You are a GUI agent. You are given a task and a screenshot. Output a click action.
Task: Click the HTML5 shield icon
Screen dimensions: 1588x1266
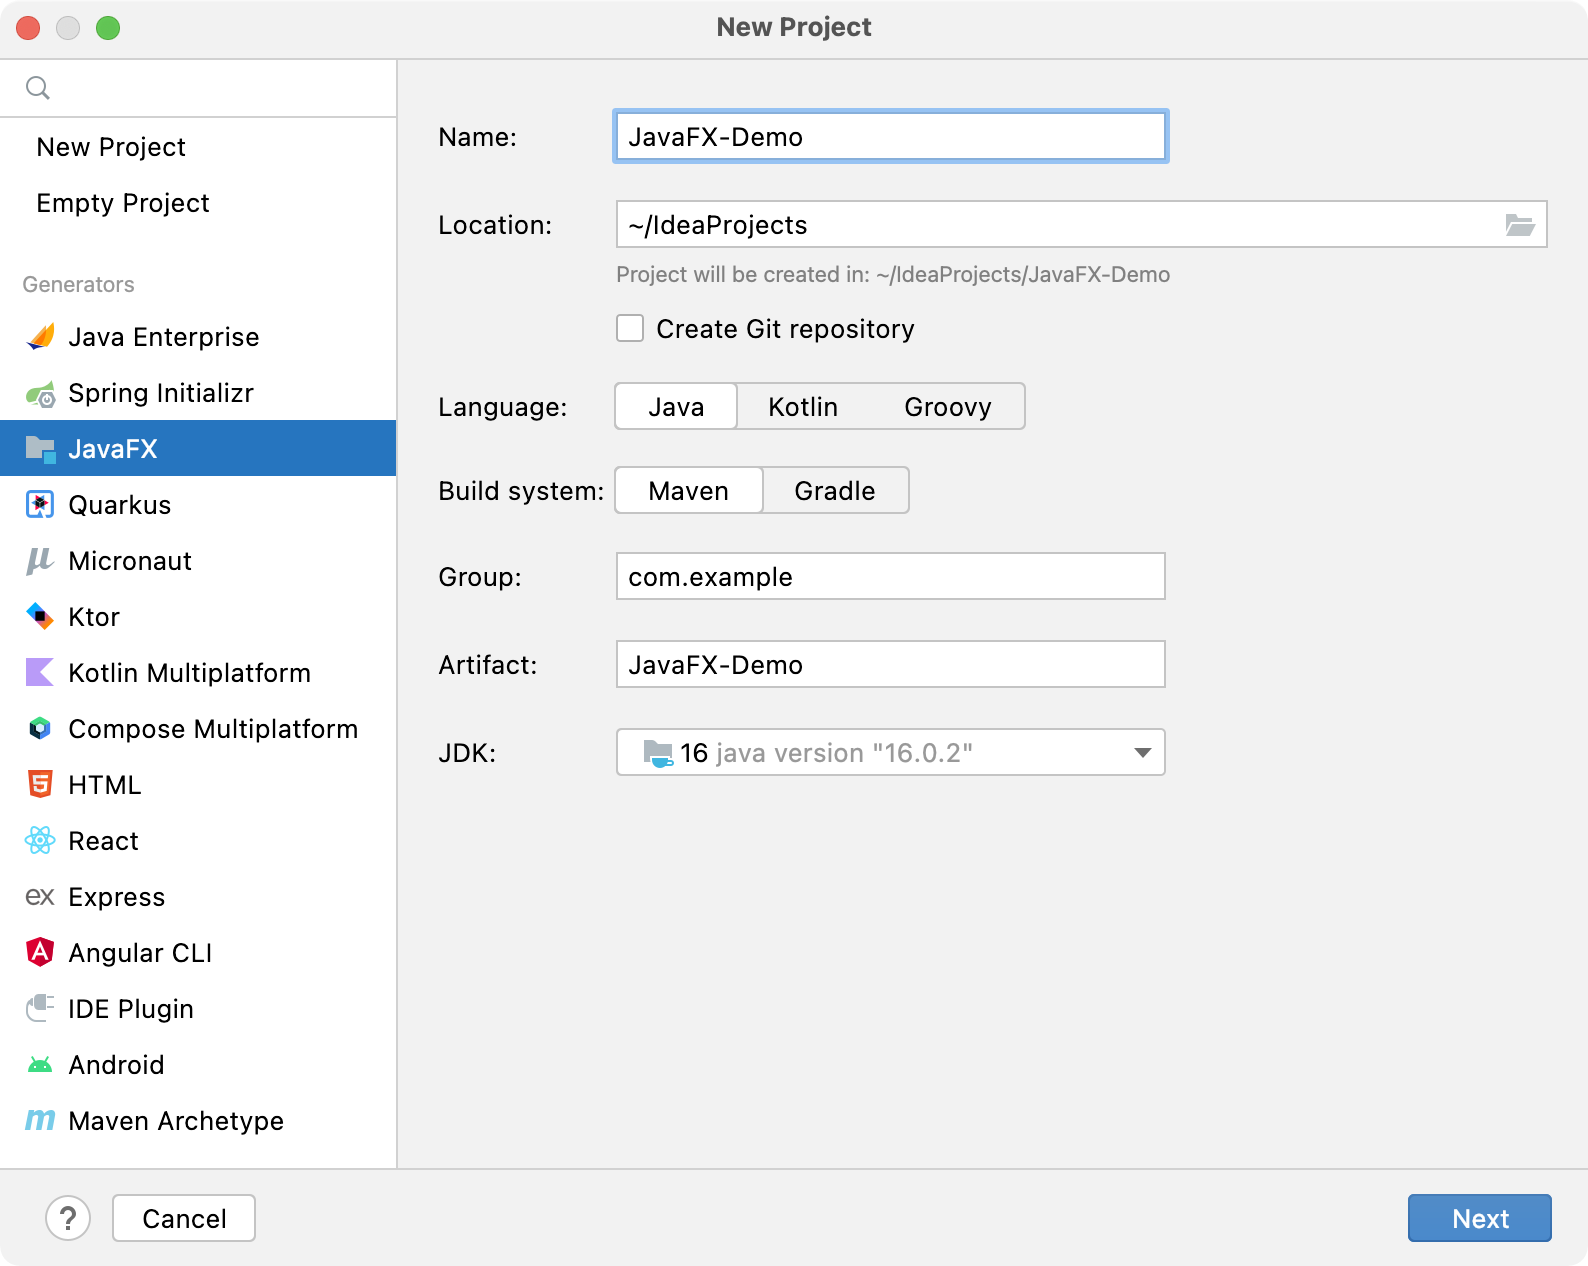40,784
